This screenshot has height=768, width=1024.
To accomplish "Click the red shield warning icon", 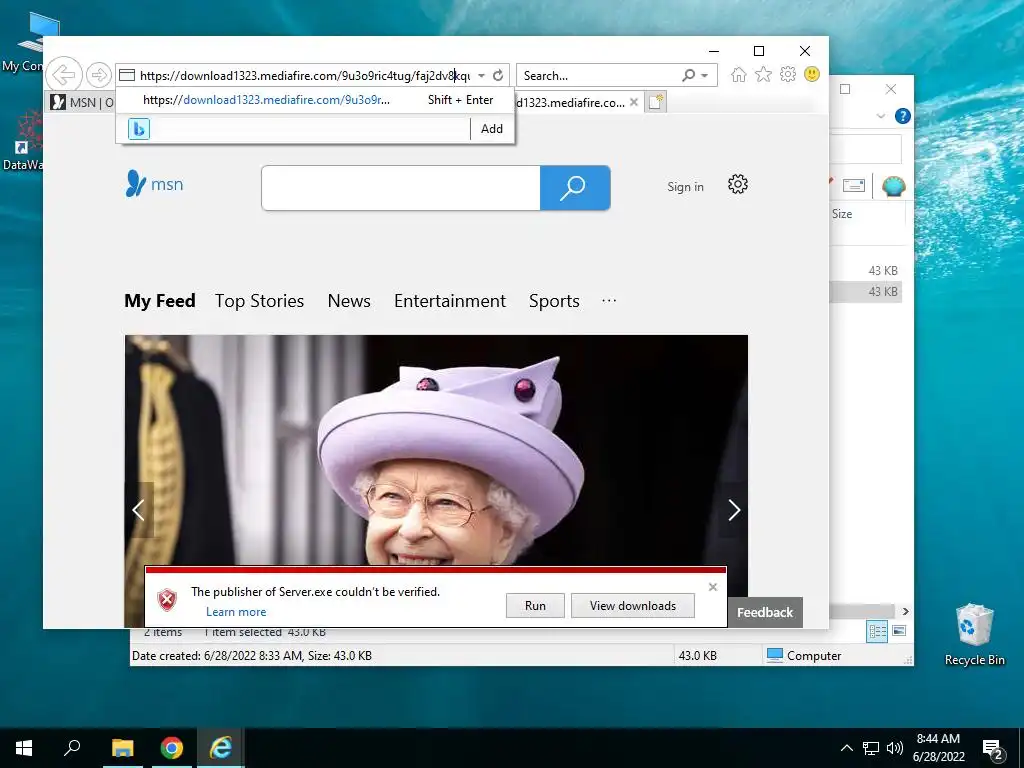I will (x=167, y=600).
